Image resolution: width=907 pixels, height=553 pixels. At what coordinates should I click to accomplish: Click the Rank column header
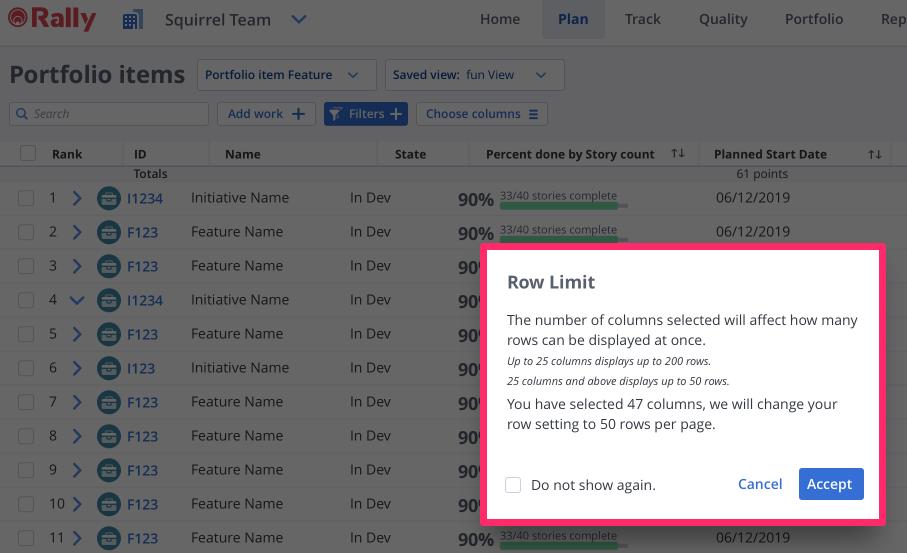click(x=67, y=154)
